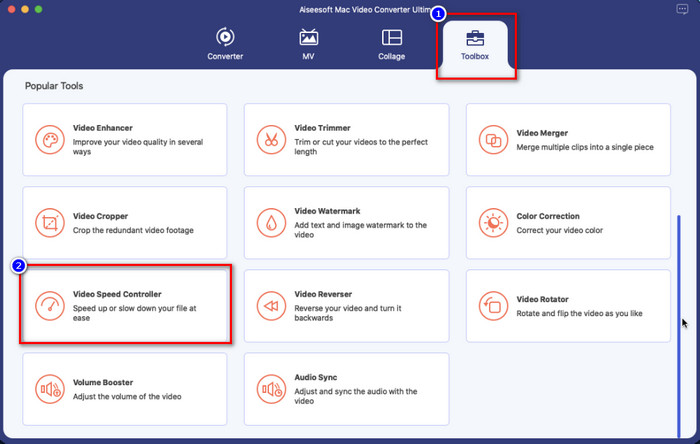Open the Video Reverser tool title

click(x=323, y=294)
